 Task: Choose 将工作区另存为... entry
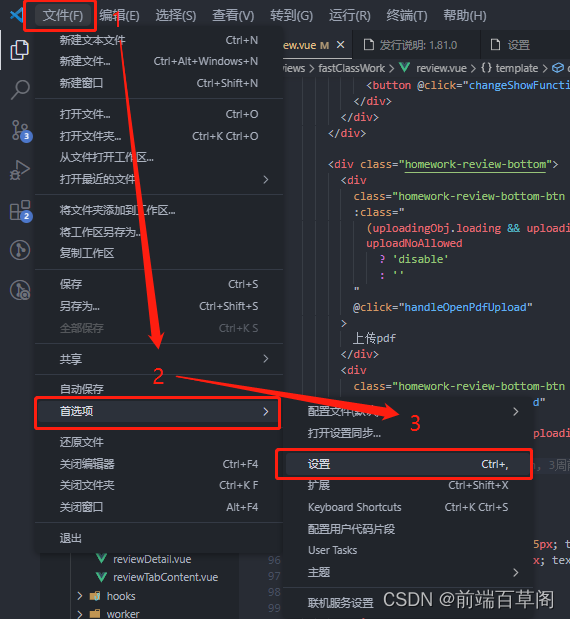point(159,232)
